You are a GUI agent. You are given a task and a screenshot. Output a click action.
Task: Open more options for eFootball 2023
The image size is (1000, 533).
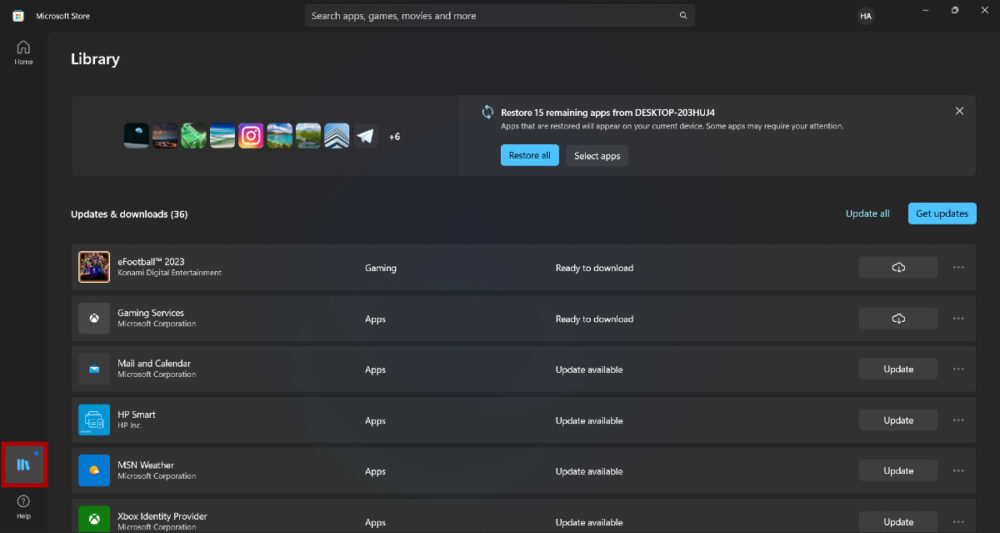click(x=958, y=268)
